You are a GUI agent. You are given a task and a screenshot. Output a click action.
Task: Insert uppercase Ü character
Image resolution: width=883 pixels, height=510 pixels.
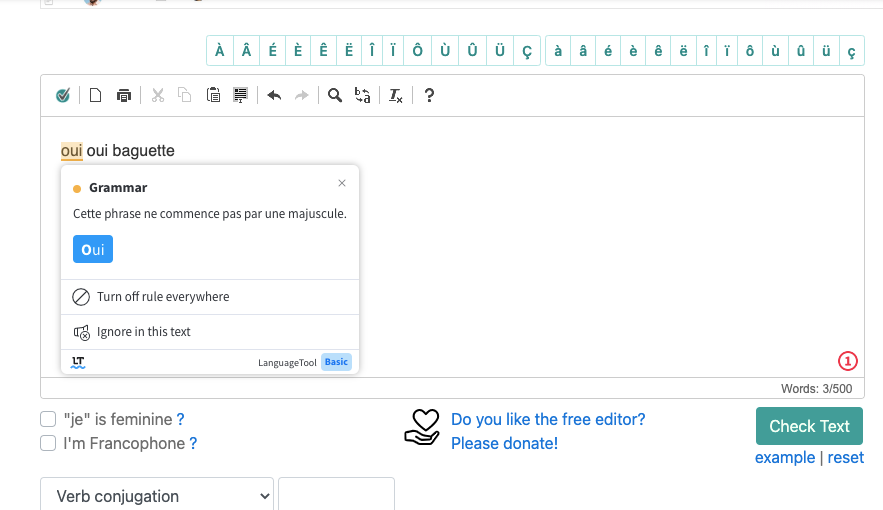pos(500,51)
